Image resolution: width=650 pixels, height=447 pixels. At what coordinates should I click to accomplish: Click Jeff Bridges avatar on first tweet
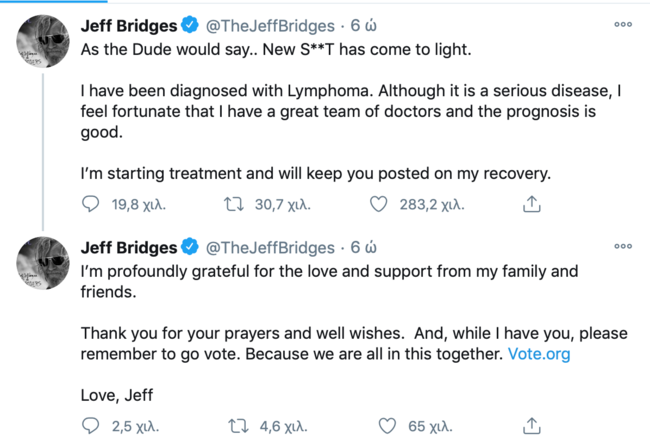tap(43, 40)
